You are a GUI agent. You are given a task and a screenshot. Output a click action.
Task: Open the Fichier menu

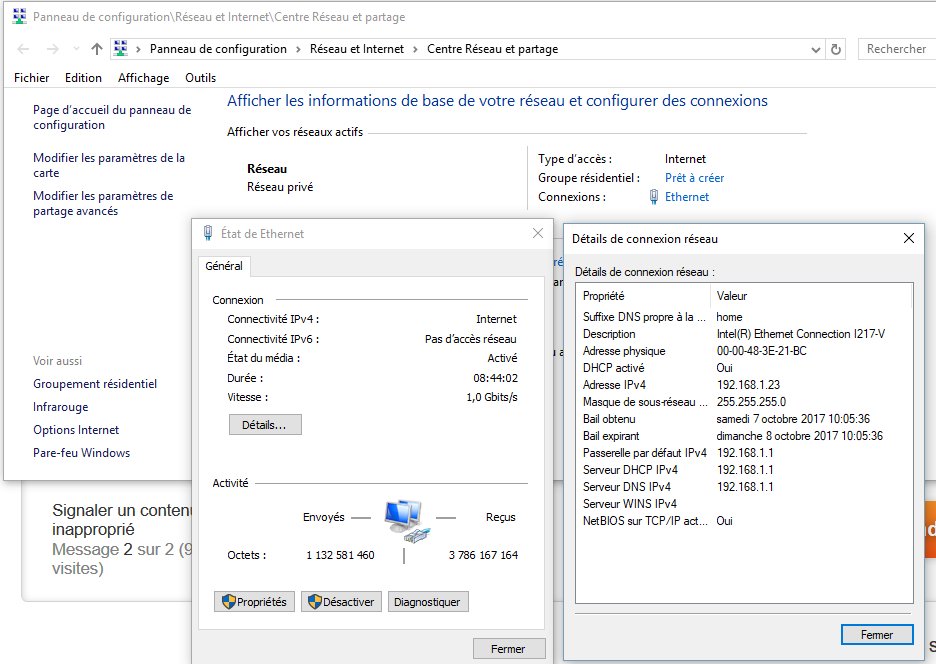(x=31, y=78)
